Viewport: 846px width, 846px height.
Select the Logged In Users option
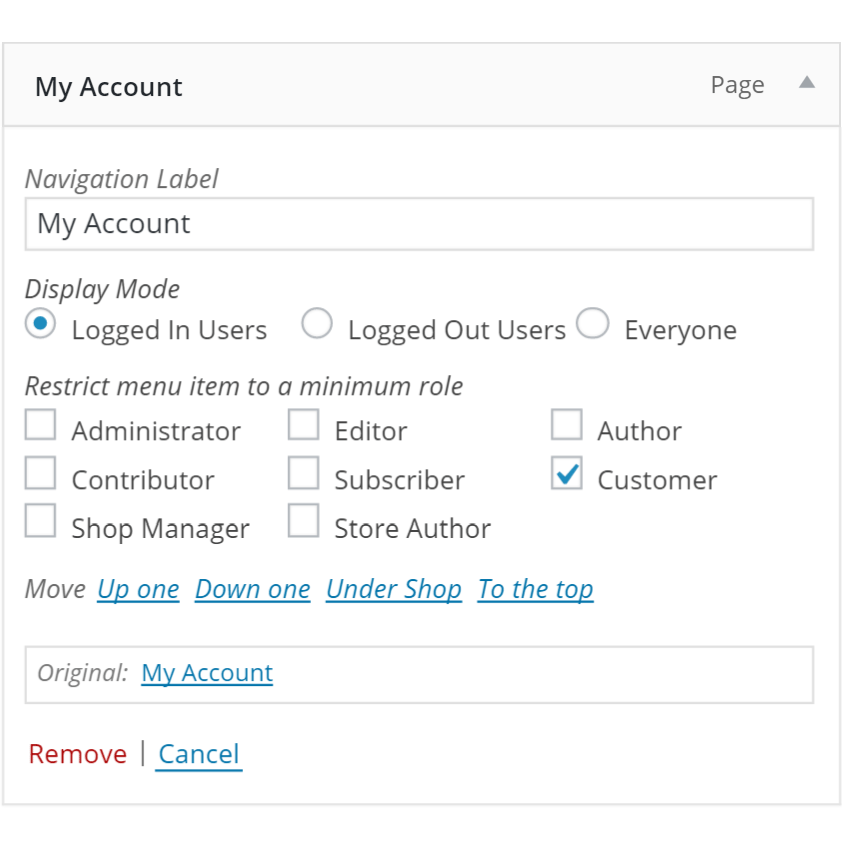tap(40, 324)
